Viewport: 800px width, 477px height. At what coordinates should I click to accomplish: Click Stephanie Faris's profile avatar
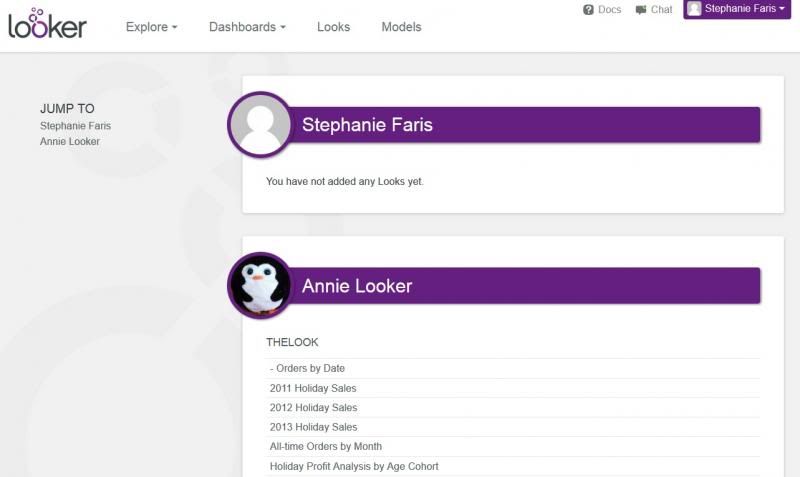260,124
